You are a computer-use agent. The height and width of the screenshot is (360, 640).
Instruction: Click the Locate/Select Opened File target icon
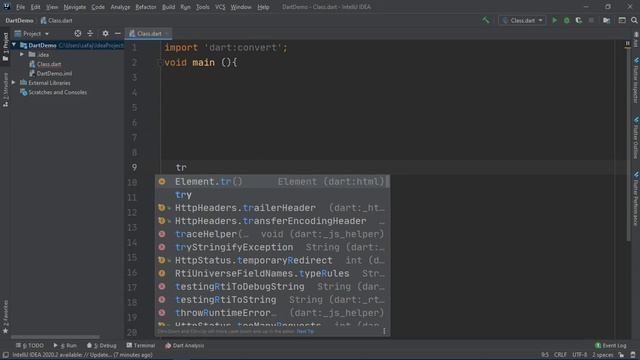pyautogui.click(x=78, y=33)
